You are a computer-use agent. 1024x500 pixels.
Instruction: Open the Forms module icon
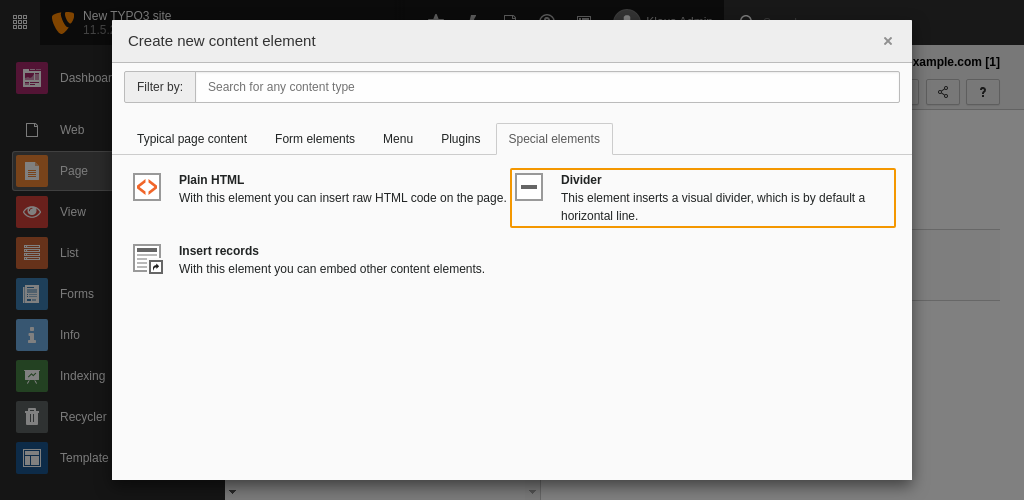[x=32, y=294]
